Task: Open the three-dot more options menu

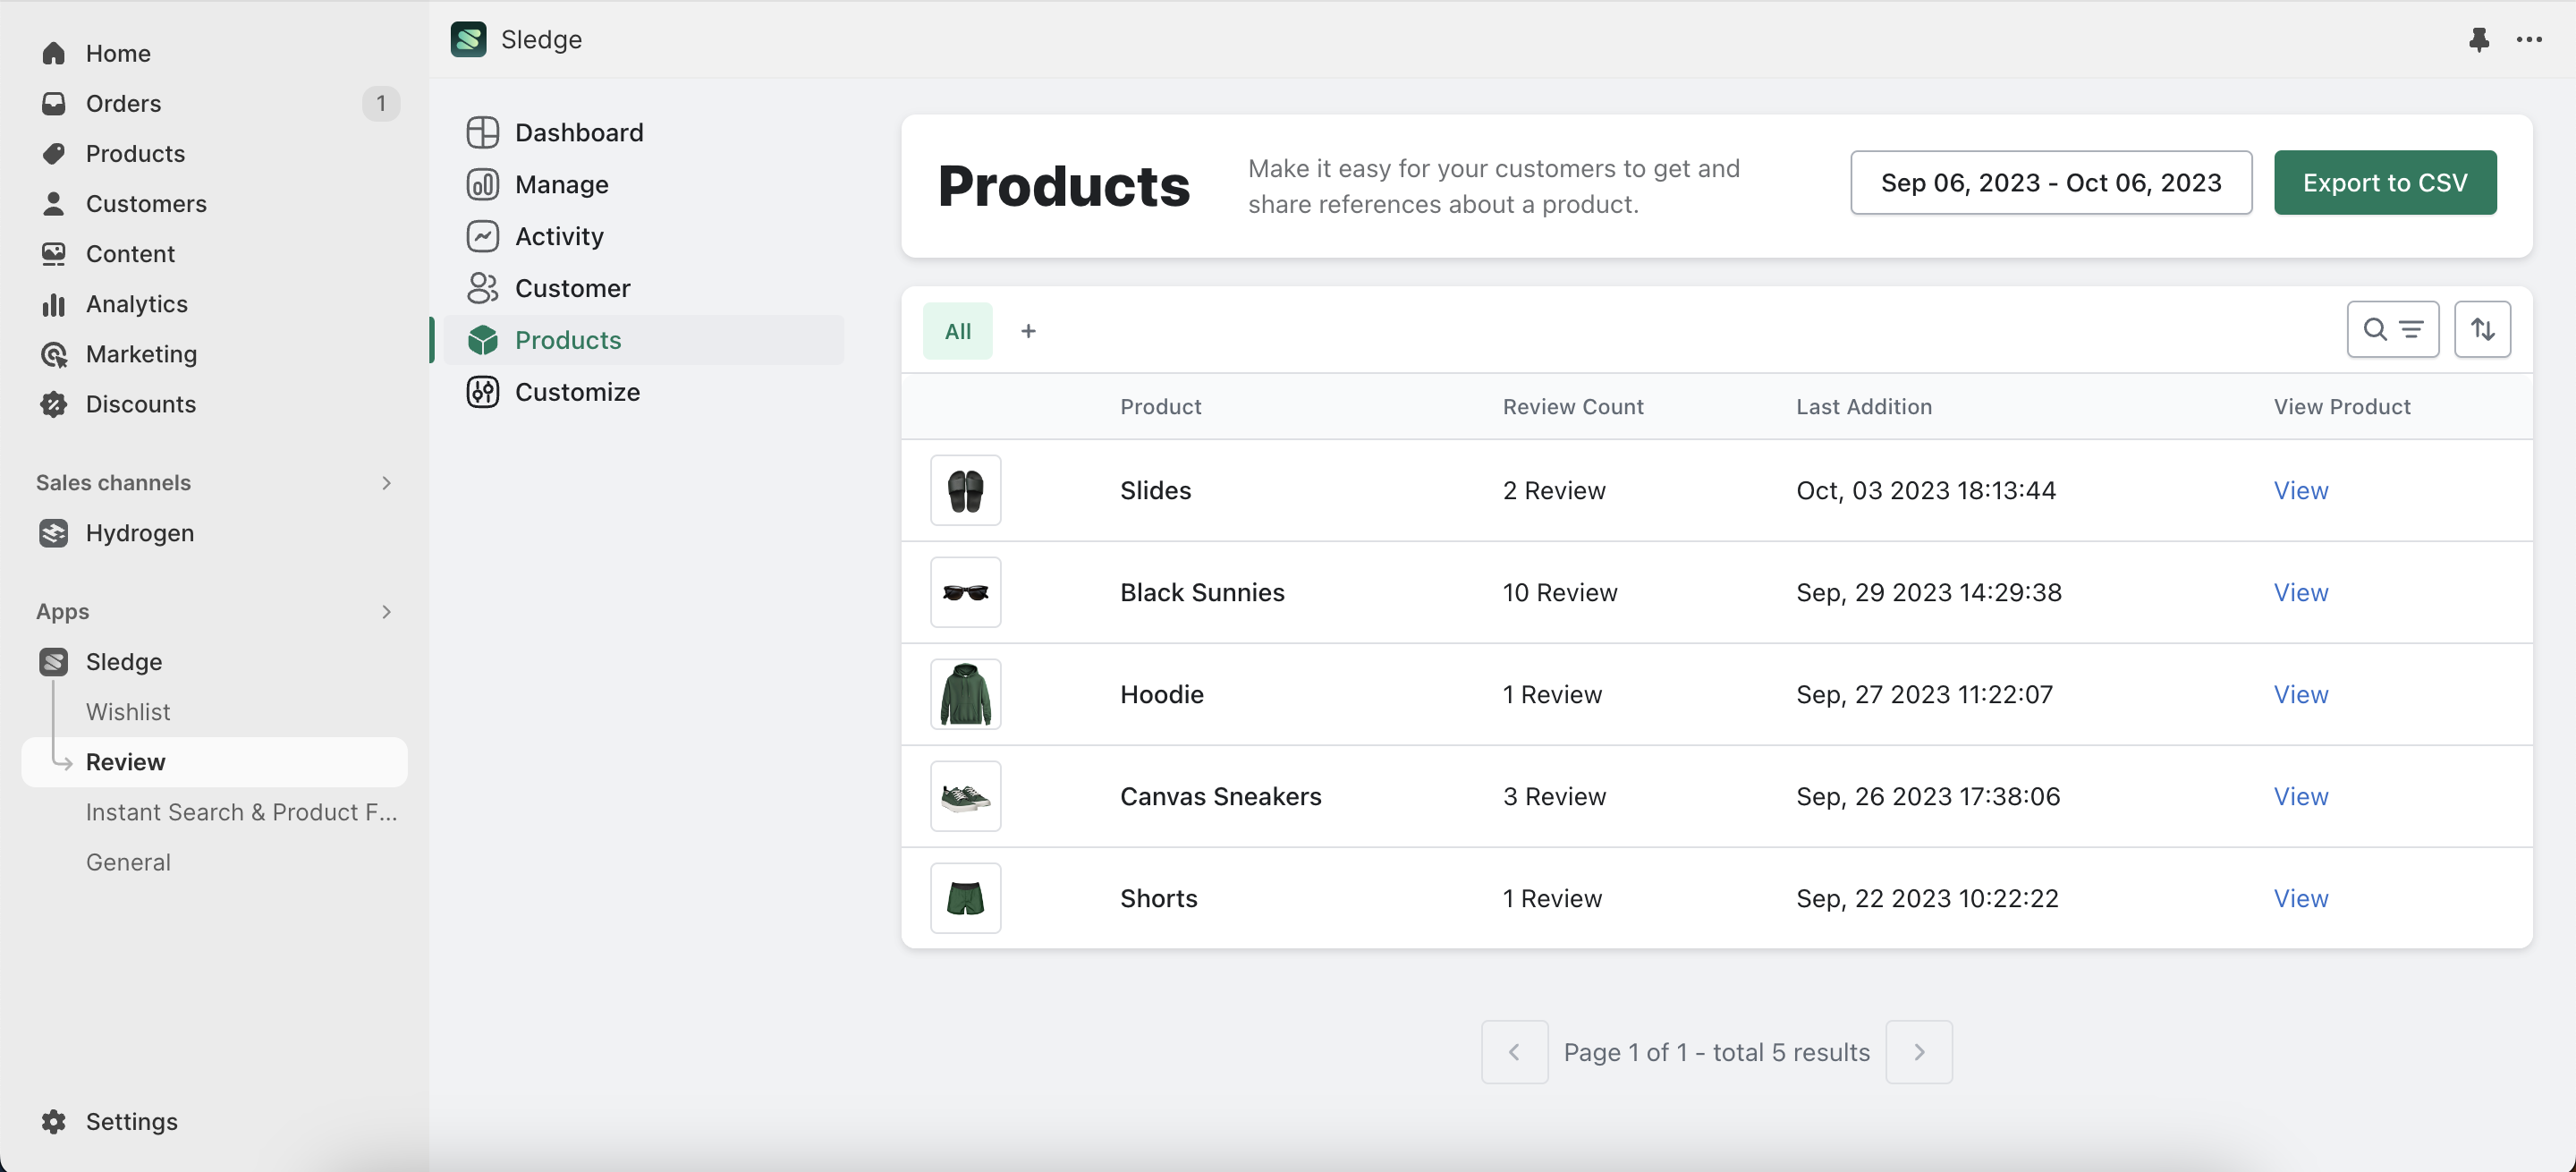Action: point(2529,40)
